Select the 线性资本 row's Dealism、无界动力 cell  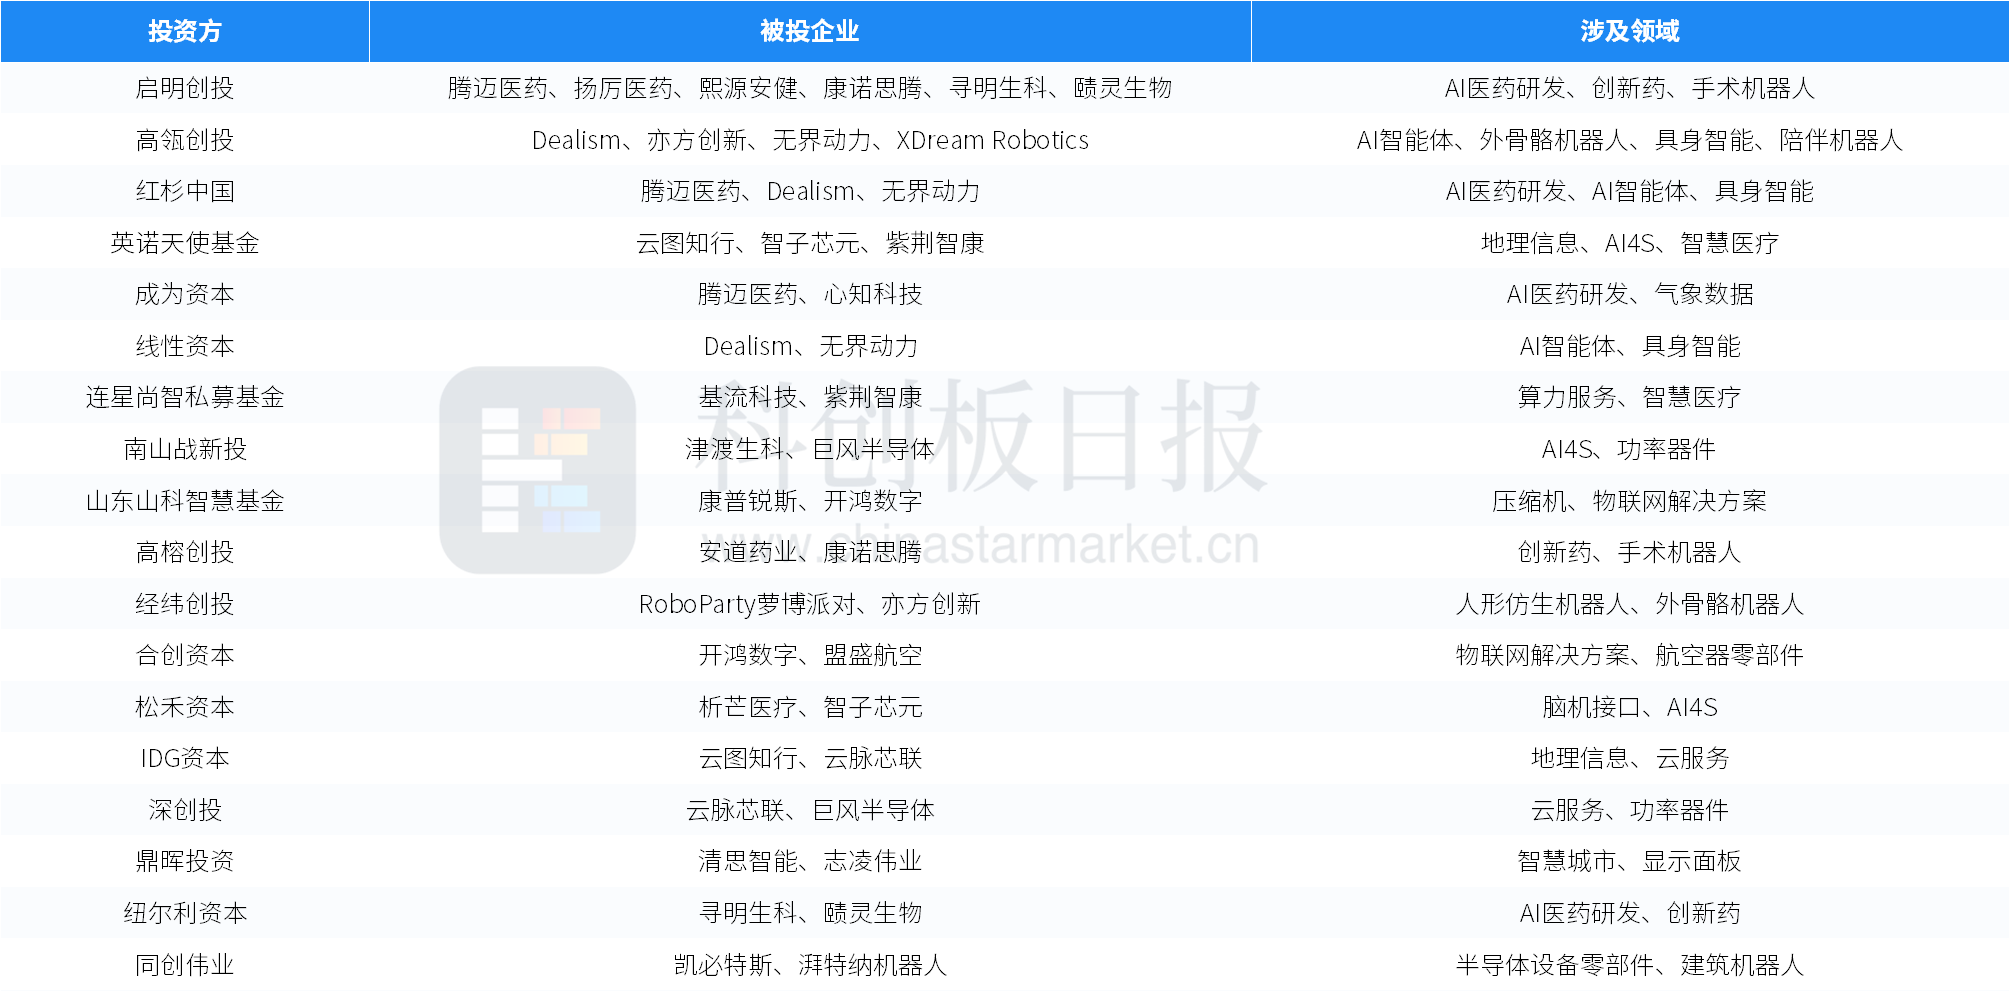coord(810,346)
